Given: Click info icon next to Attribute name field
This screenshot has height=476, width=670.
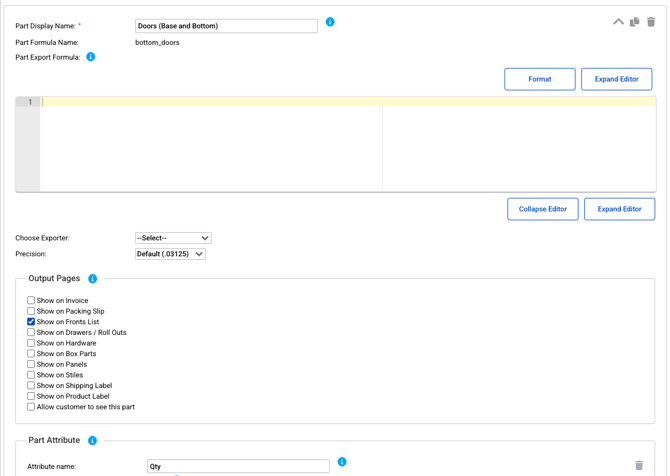Looking at the screenshot, I should [x=342, y=462].
